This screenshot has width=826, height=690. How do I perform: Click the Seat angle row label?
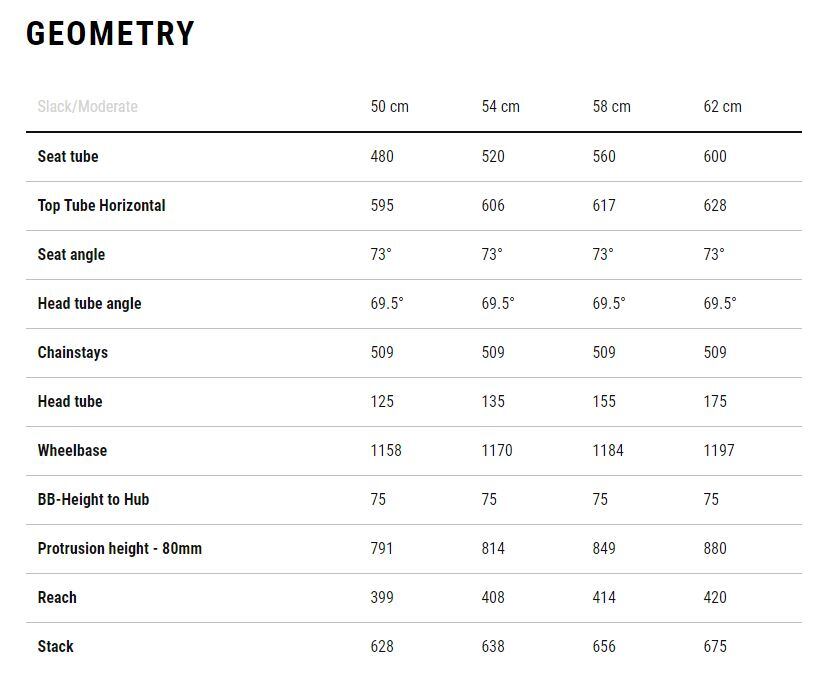coord(71,255)
